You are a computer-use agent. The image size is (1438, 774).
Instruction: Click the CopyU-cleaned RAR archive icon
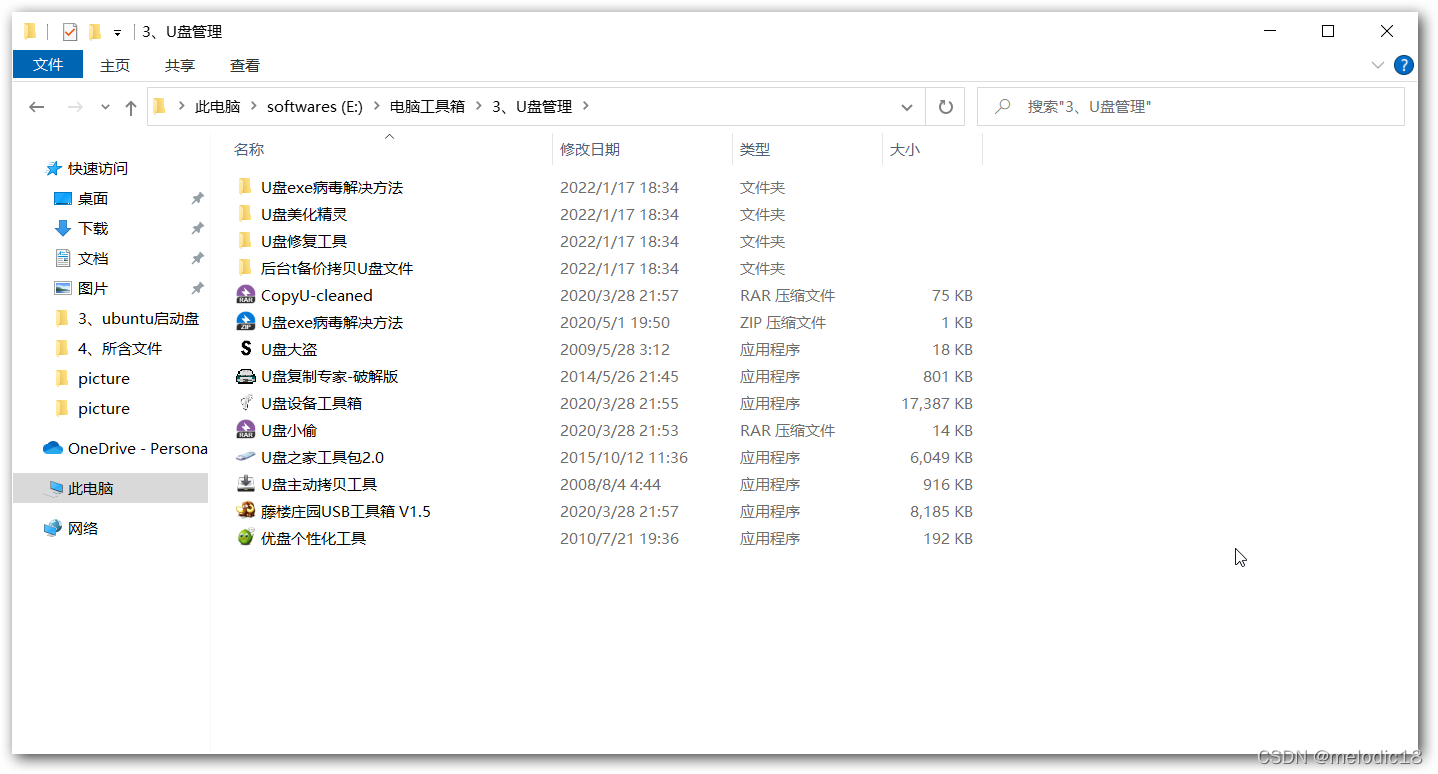tap(245, 295)
